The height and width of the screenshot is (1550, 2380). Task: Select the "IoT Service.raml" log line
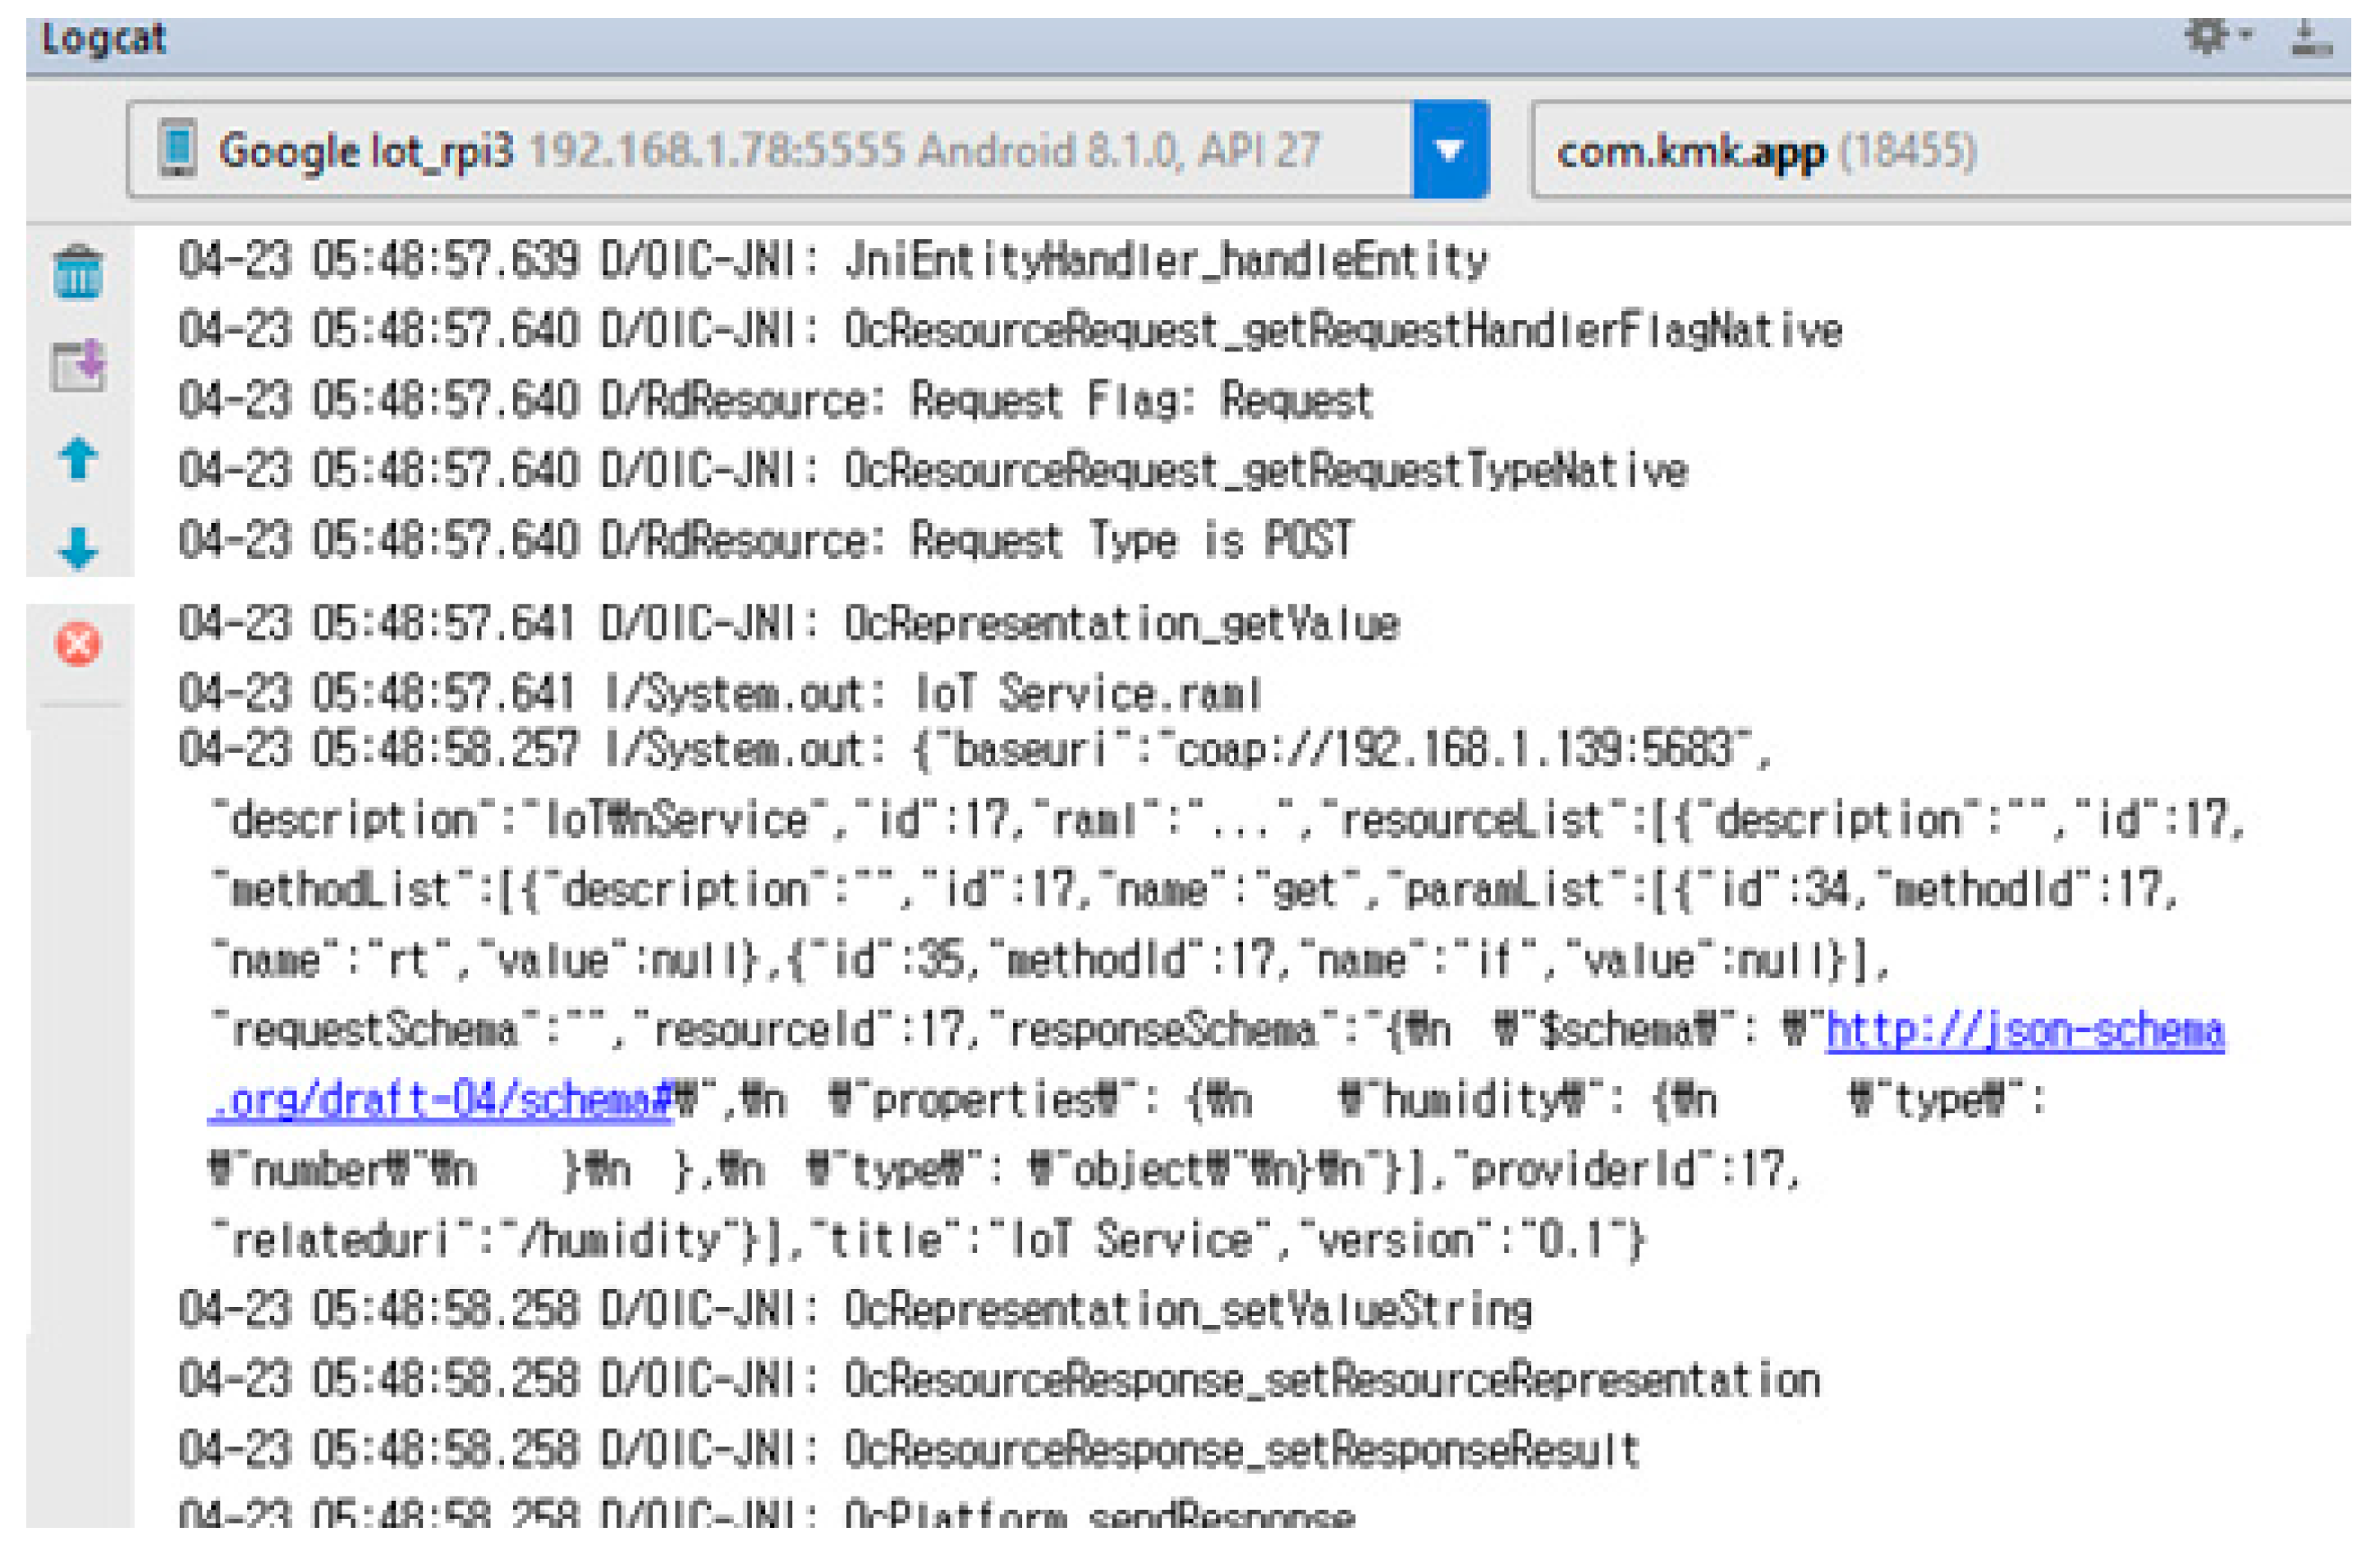[x=720, y=694]
